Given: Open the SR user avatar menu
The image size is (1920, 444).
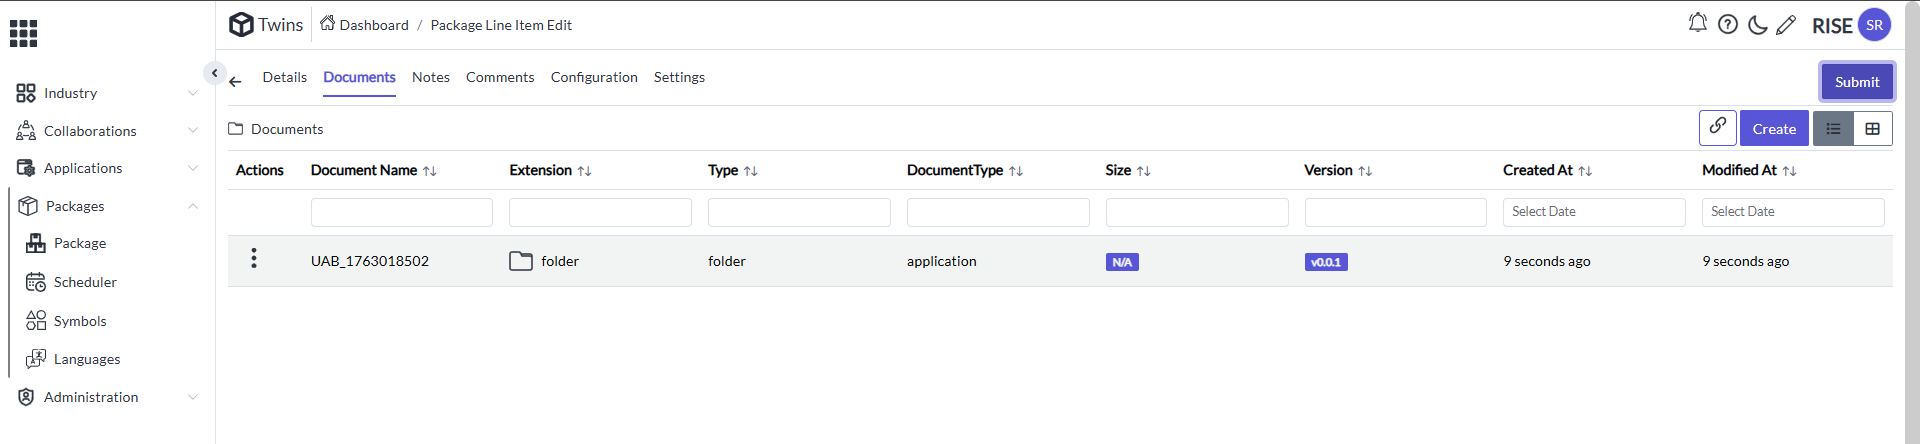Looking at the screenshot, I should [1874, 25].
